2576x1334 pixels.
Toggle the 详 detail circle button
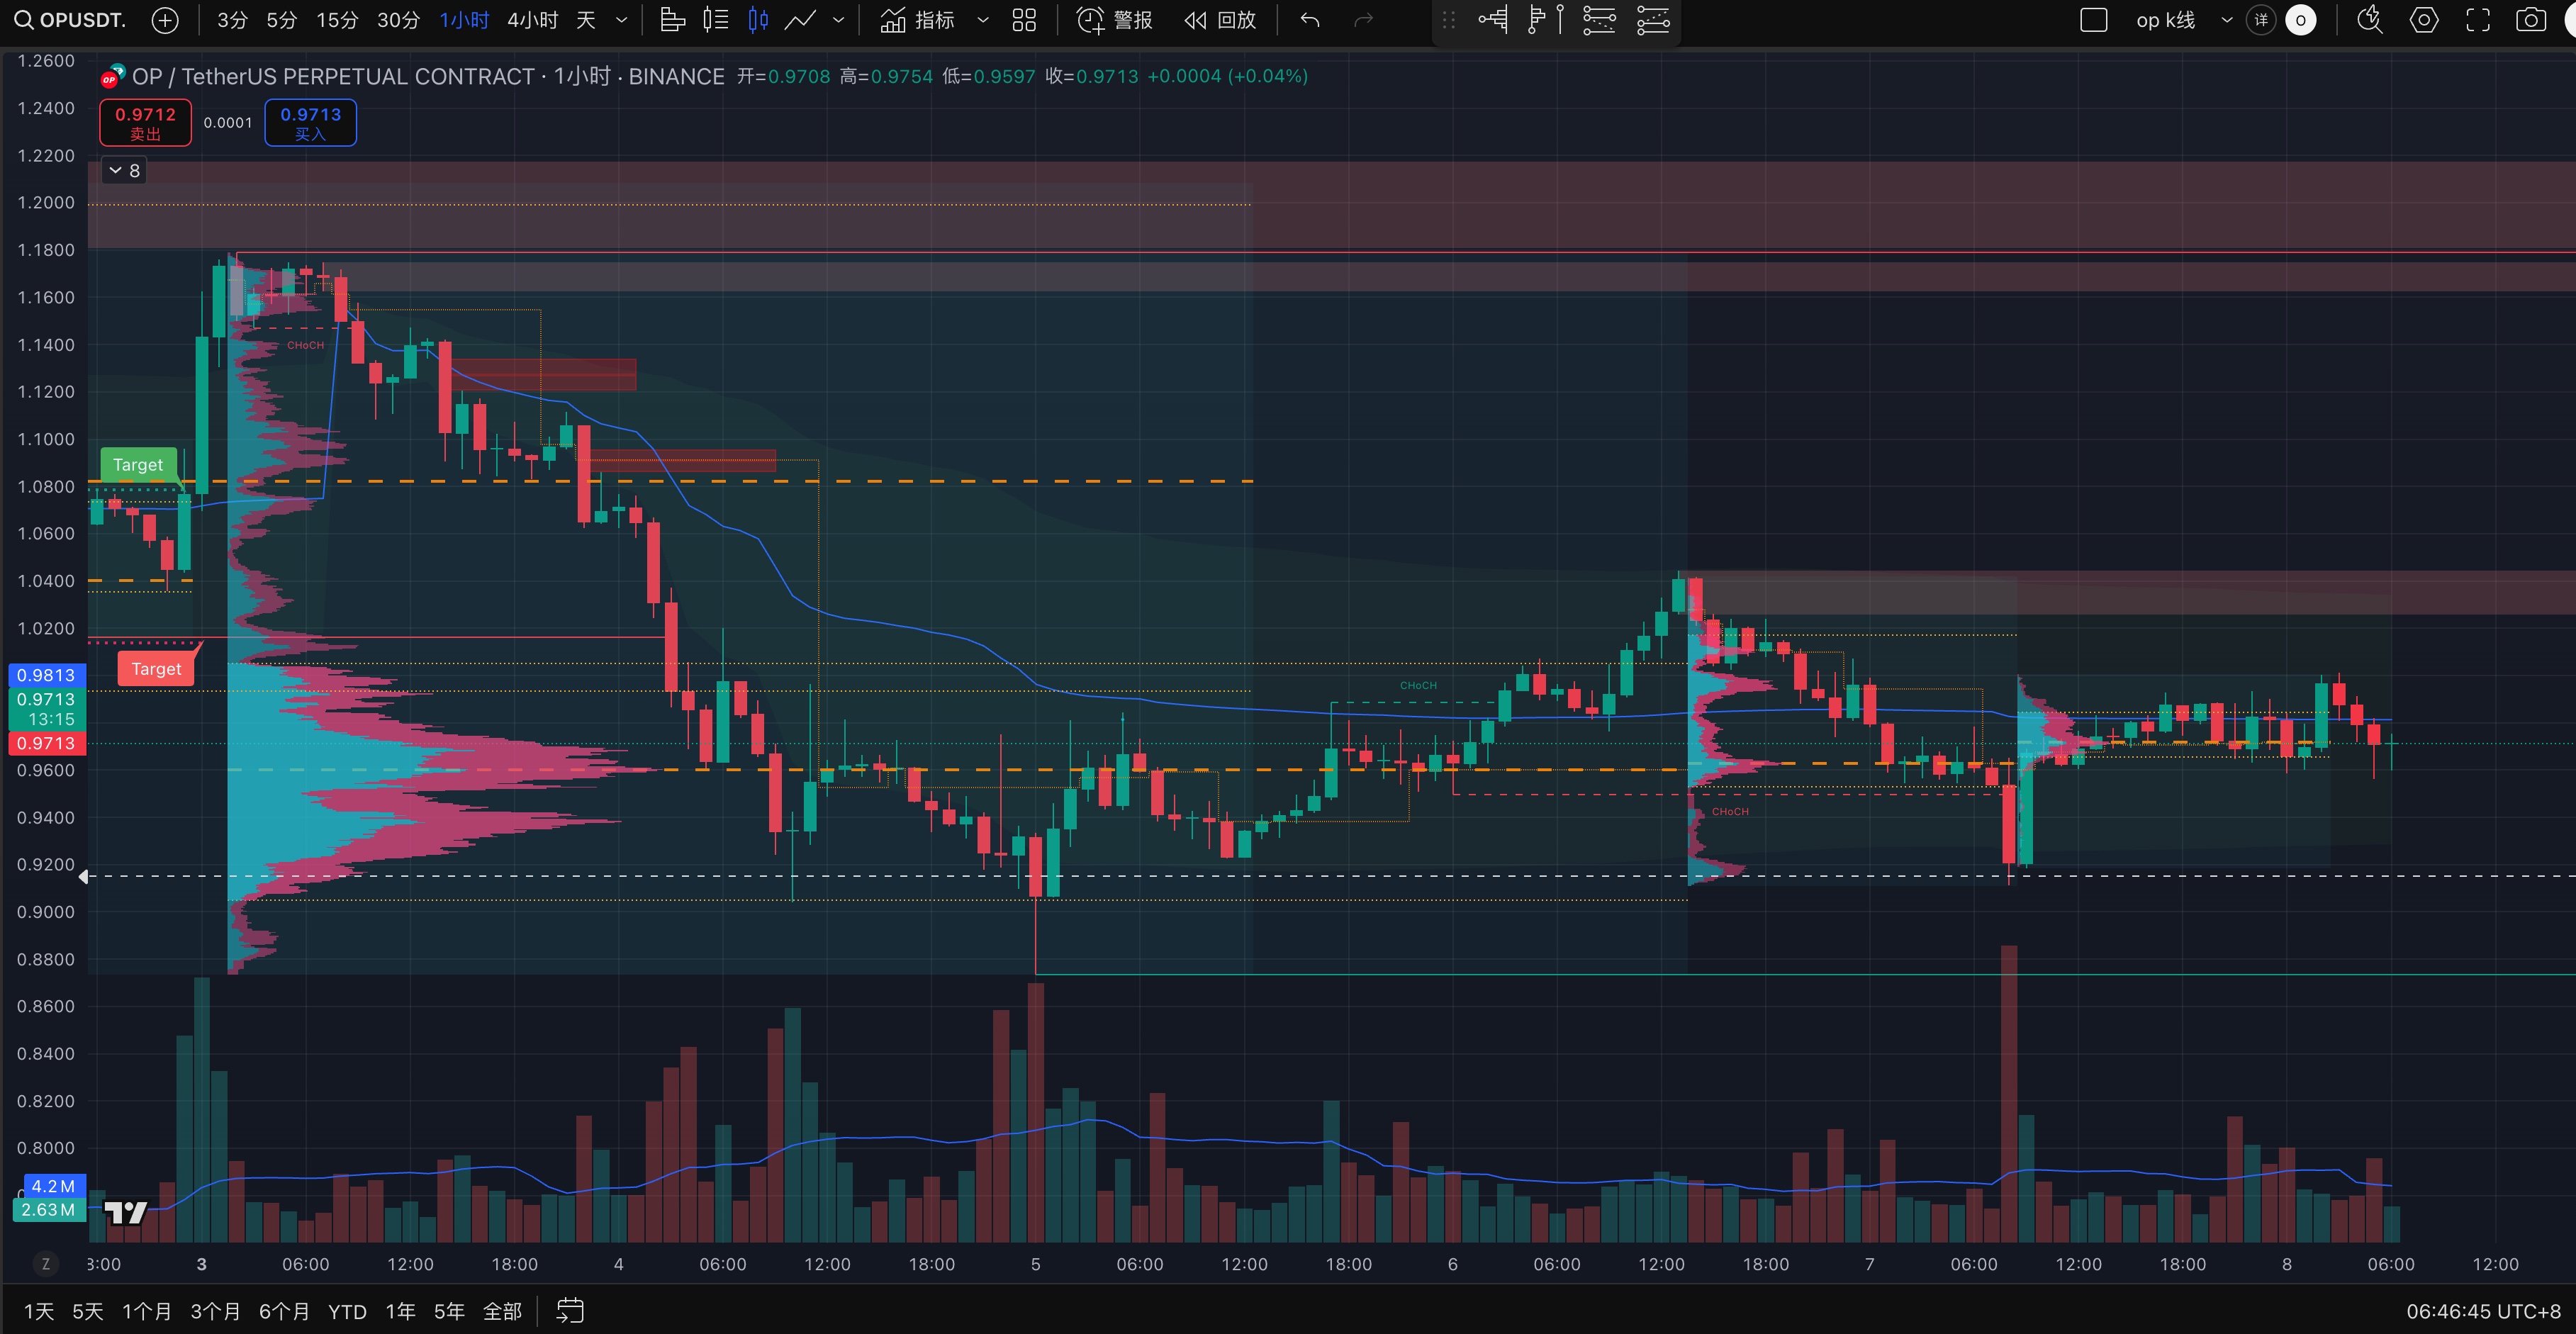click(2261, 20)
